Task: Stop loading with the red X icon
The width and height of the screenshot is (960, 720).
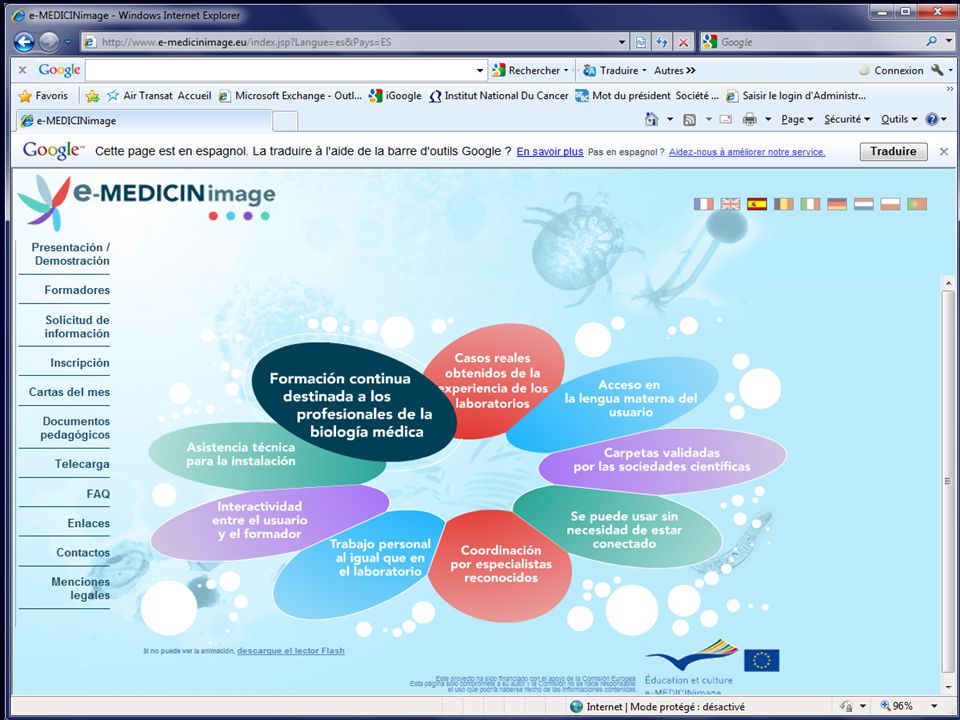Action: (x=683, y=42)
